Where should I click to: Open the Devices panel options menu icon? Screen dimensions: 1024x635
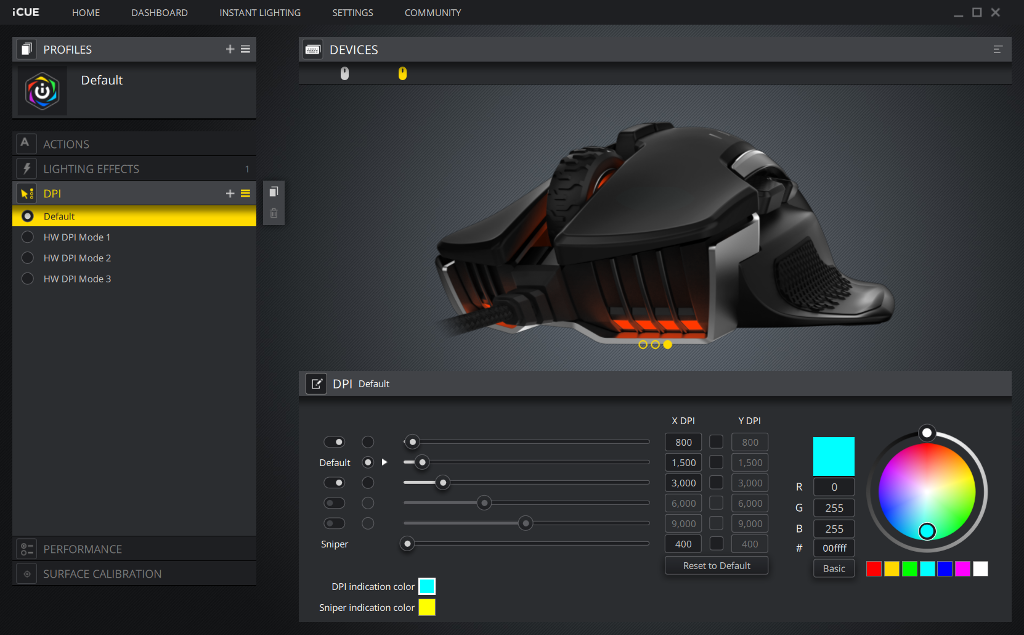[997, 49]
